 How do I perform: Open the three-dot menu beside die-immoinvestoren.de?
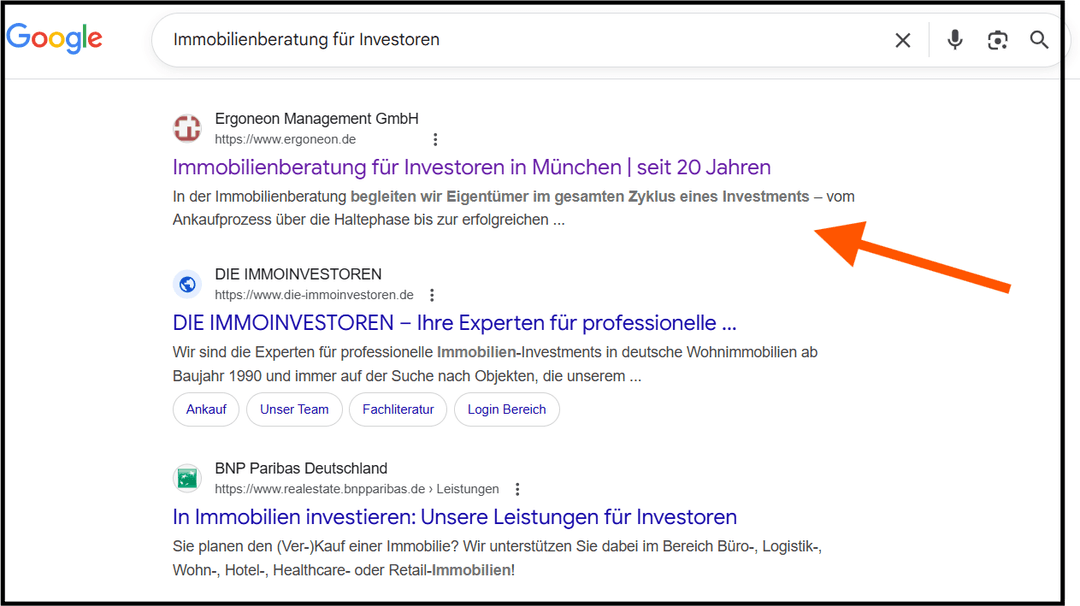click(x=431, y=294)
